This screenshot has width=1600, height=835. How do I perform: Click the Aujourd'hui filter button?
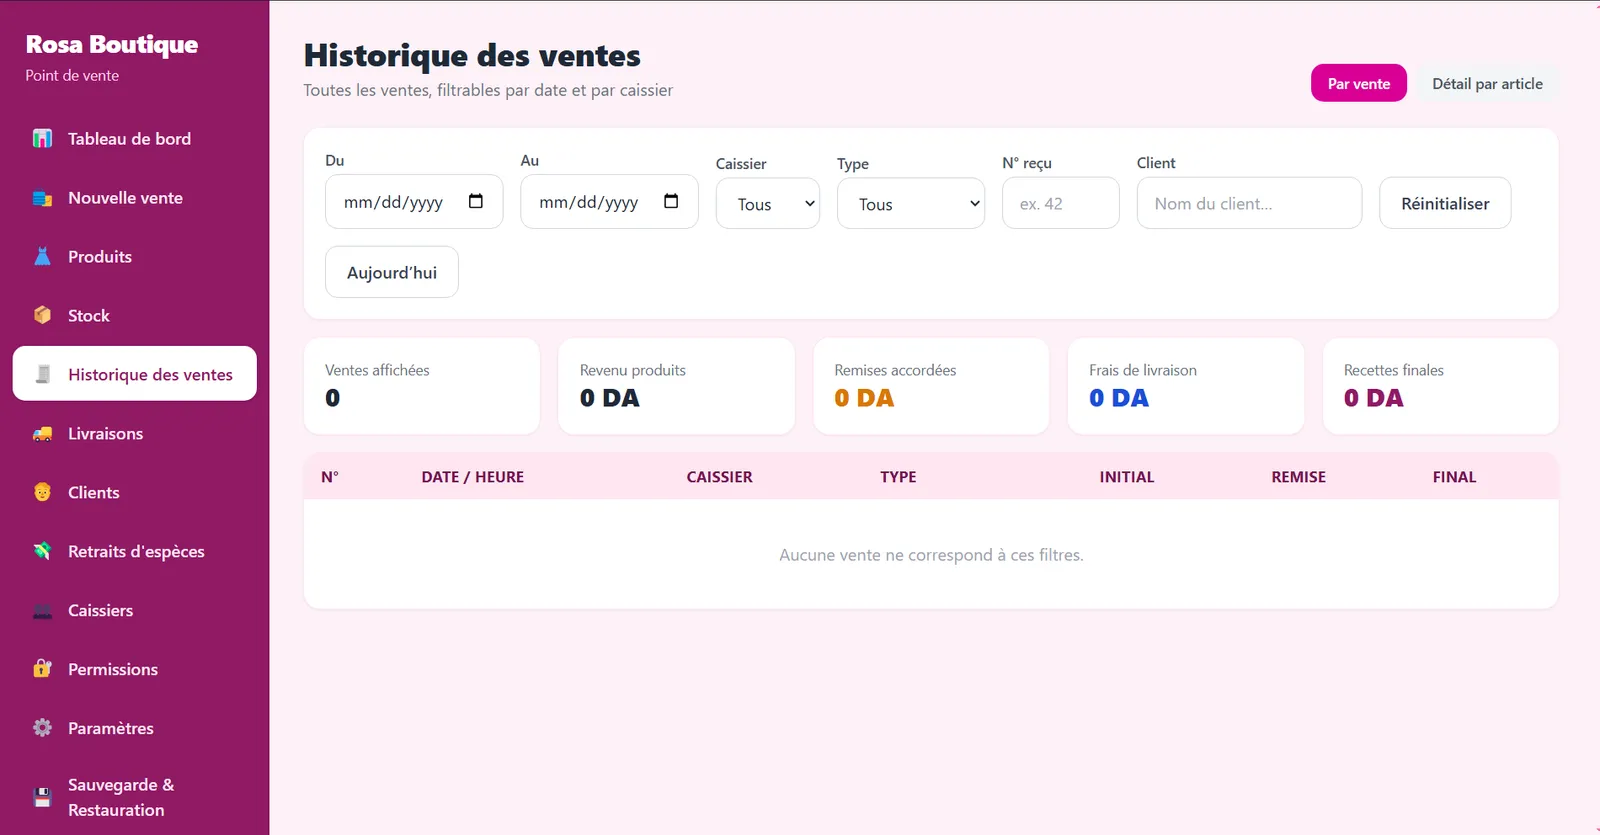[392, 272]
